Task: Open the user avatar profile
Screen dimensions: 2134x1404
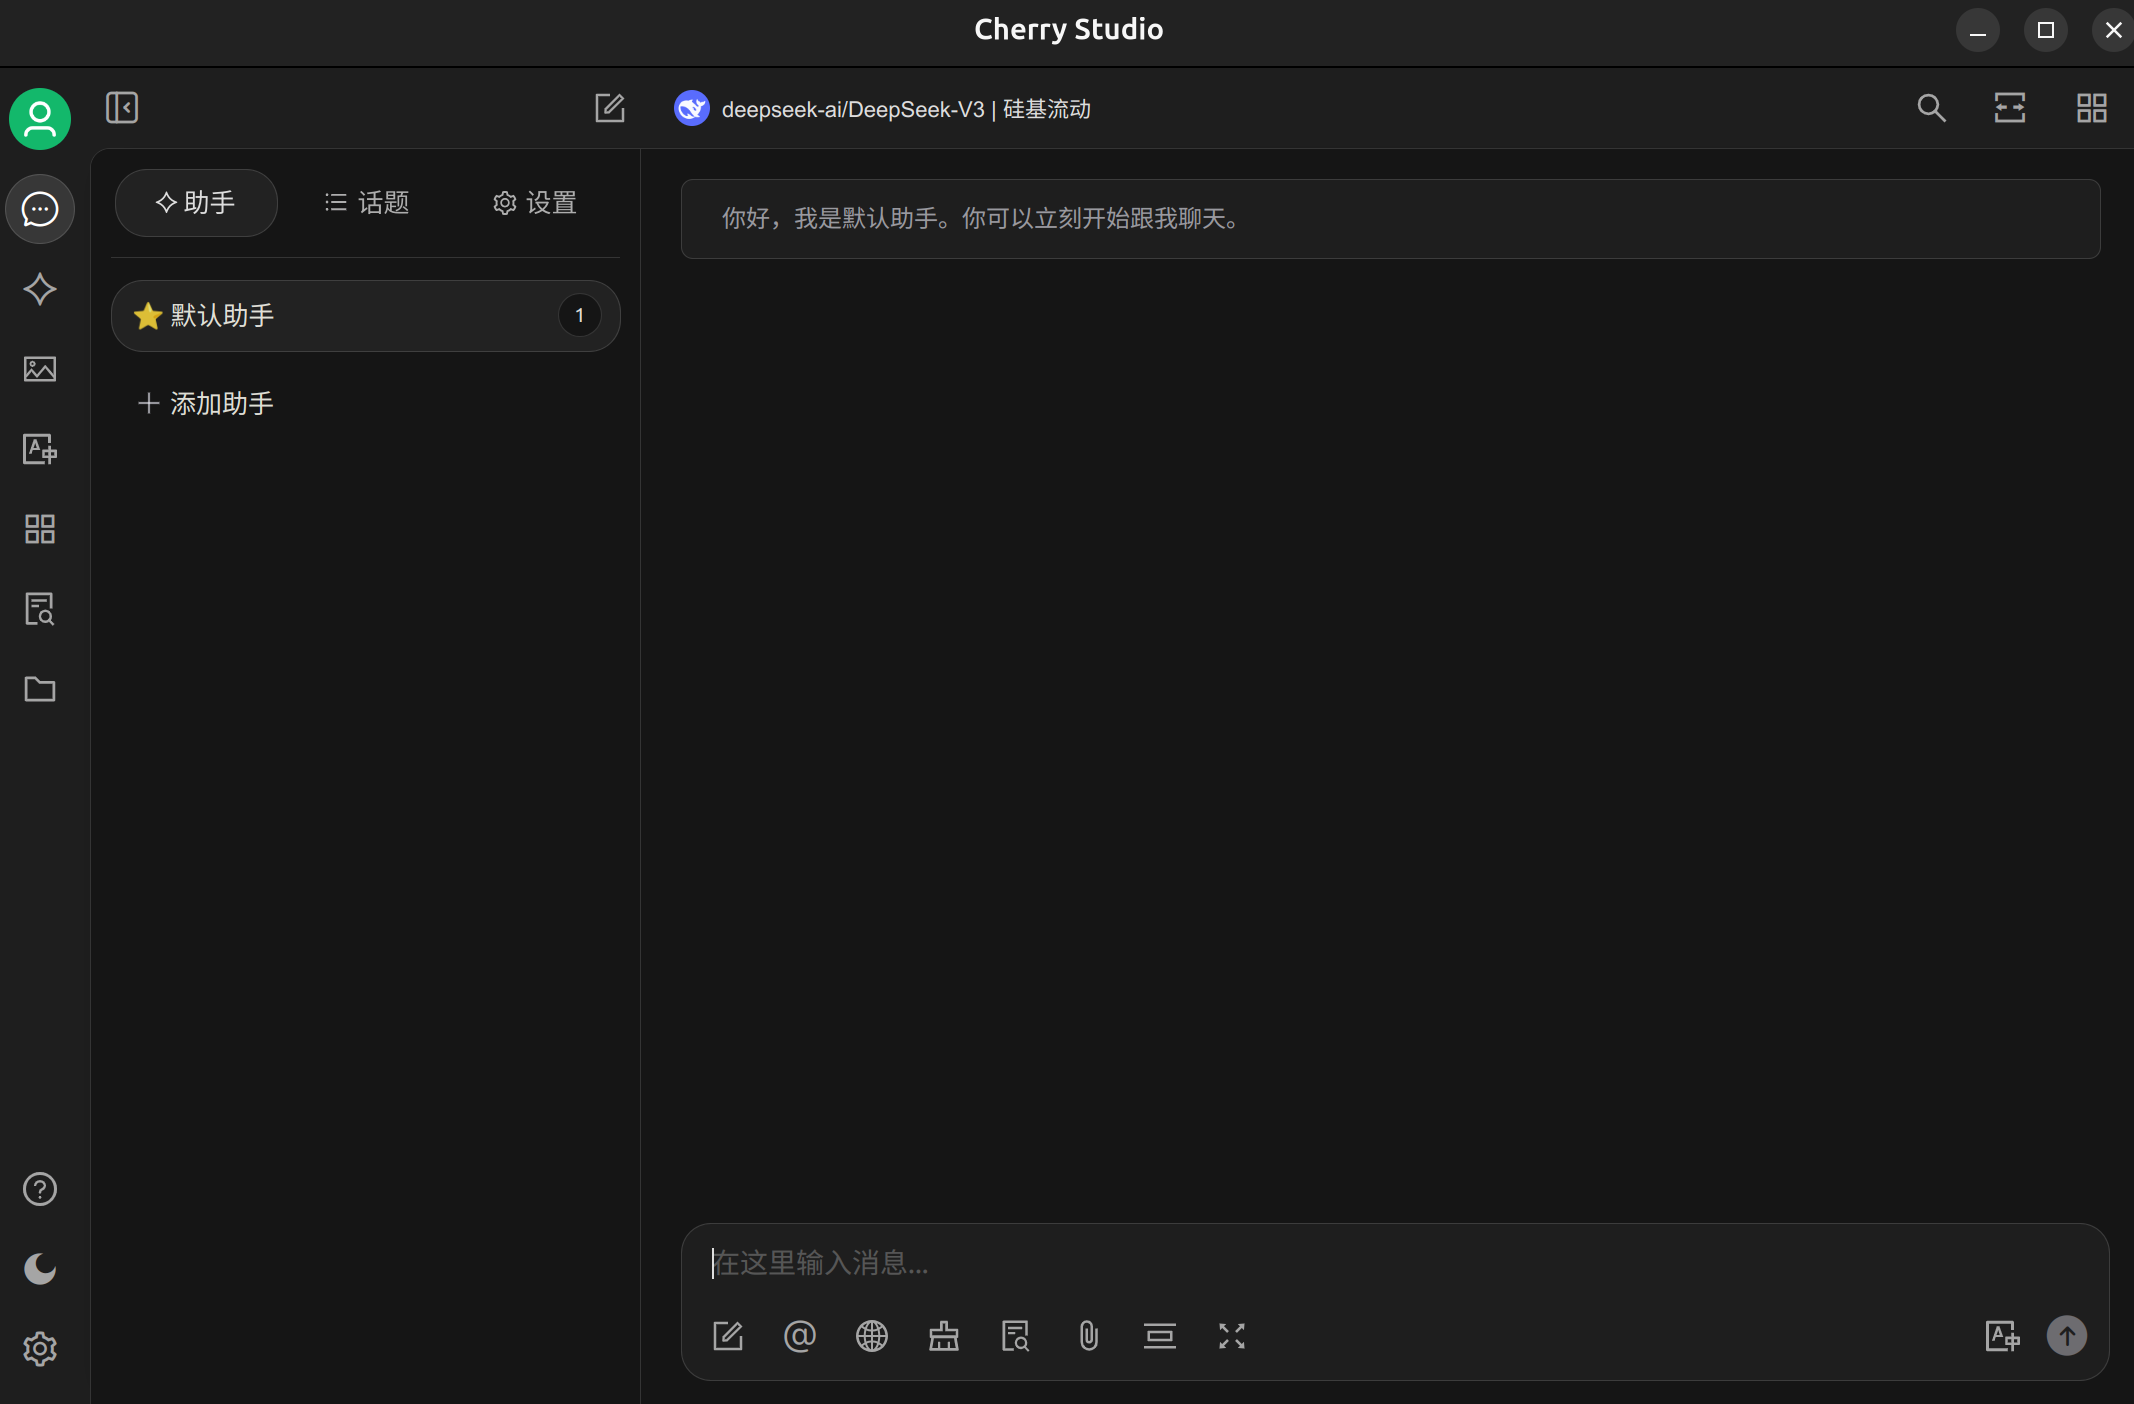Action: point(40,119)
